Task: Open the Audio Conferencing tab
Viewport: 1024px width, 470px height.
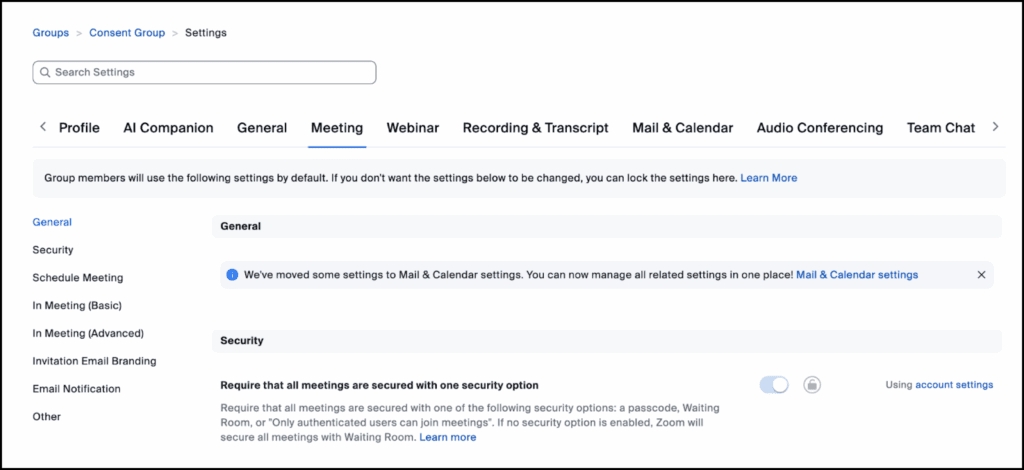Action: pos(819,128)
